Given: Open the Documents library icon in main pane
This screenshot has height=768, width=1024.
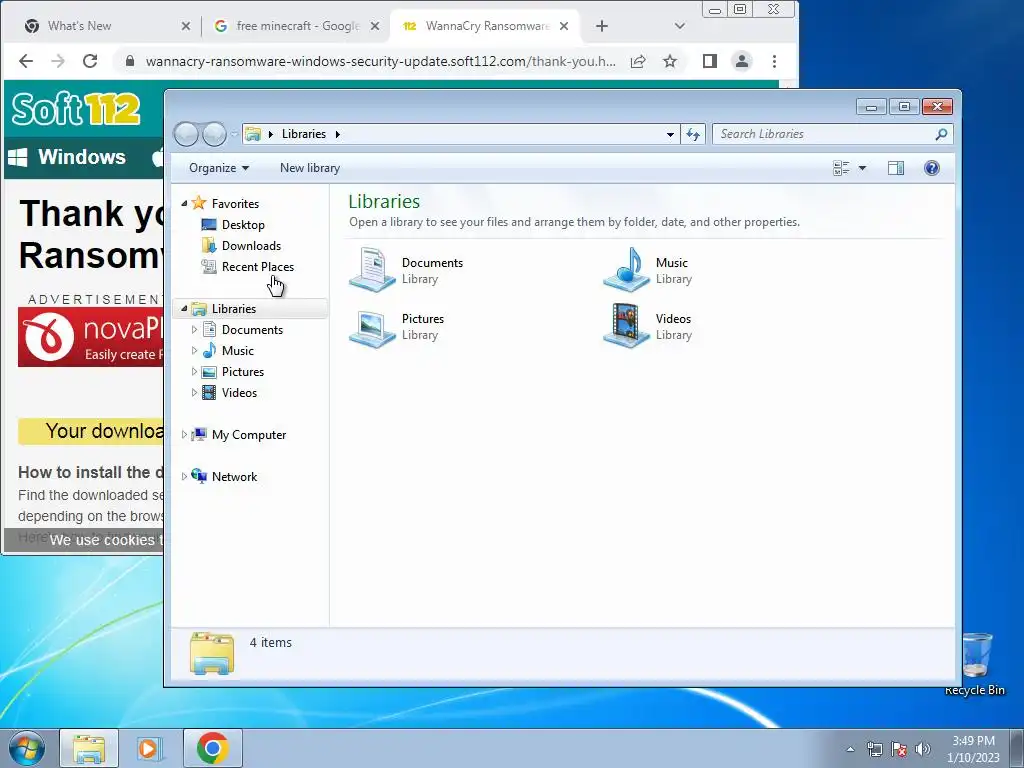Looking at the screenshot, I should coord(372,269).
